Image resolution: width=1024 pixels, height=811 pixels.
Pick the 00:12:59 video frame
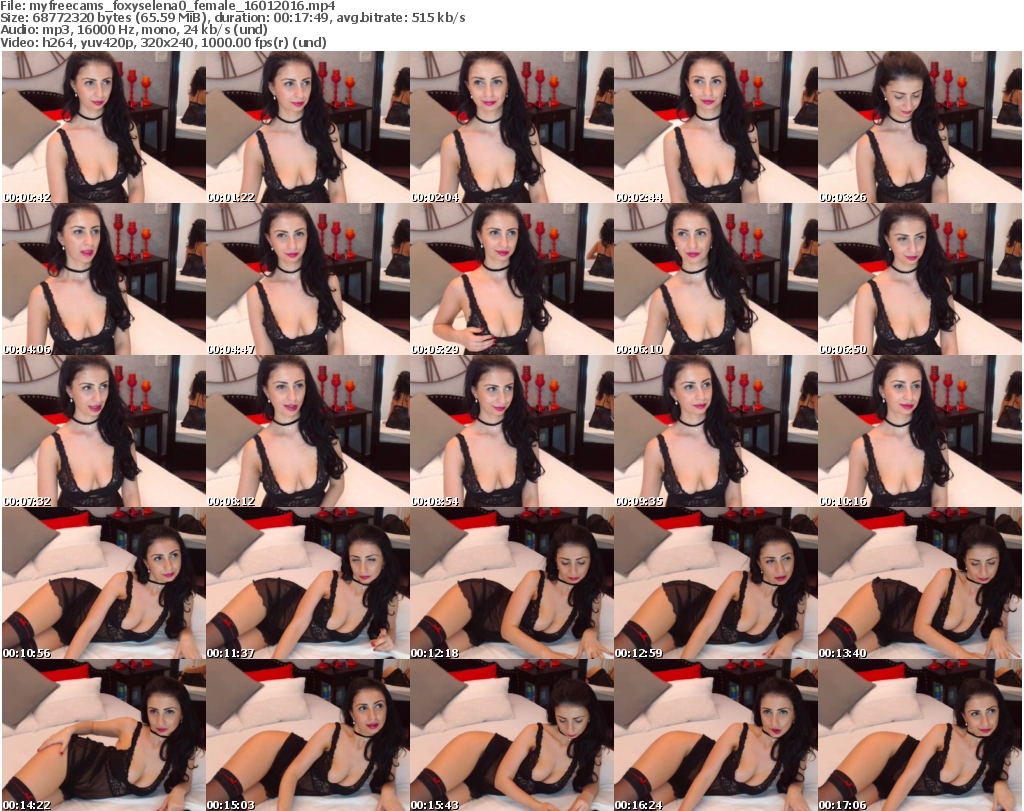pyautogui.click(x=716, y=583)
